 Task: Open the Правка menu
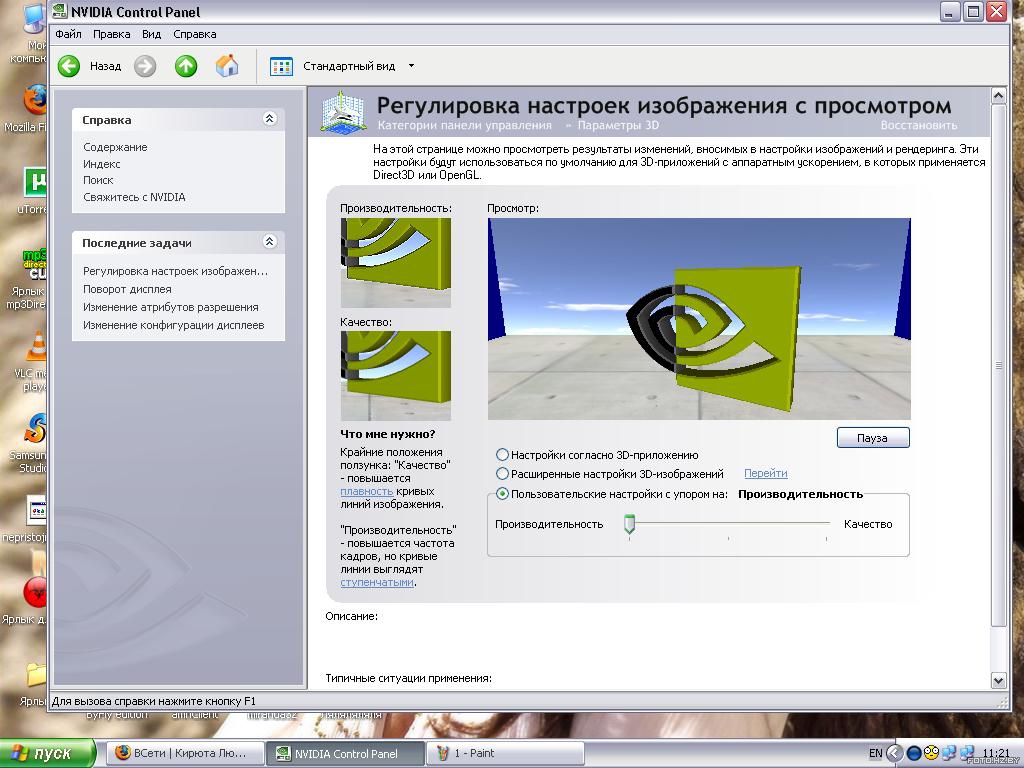point(111,34)
